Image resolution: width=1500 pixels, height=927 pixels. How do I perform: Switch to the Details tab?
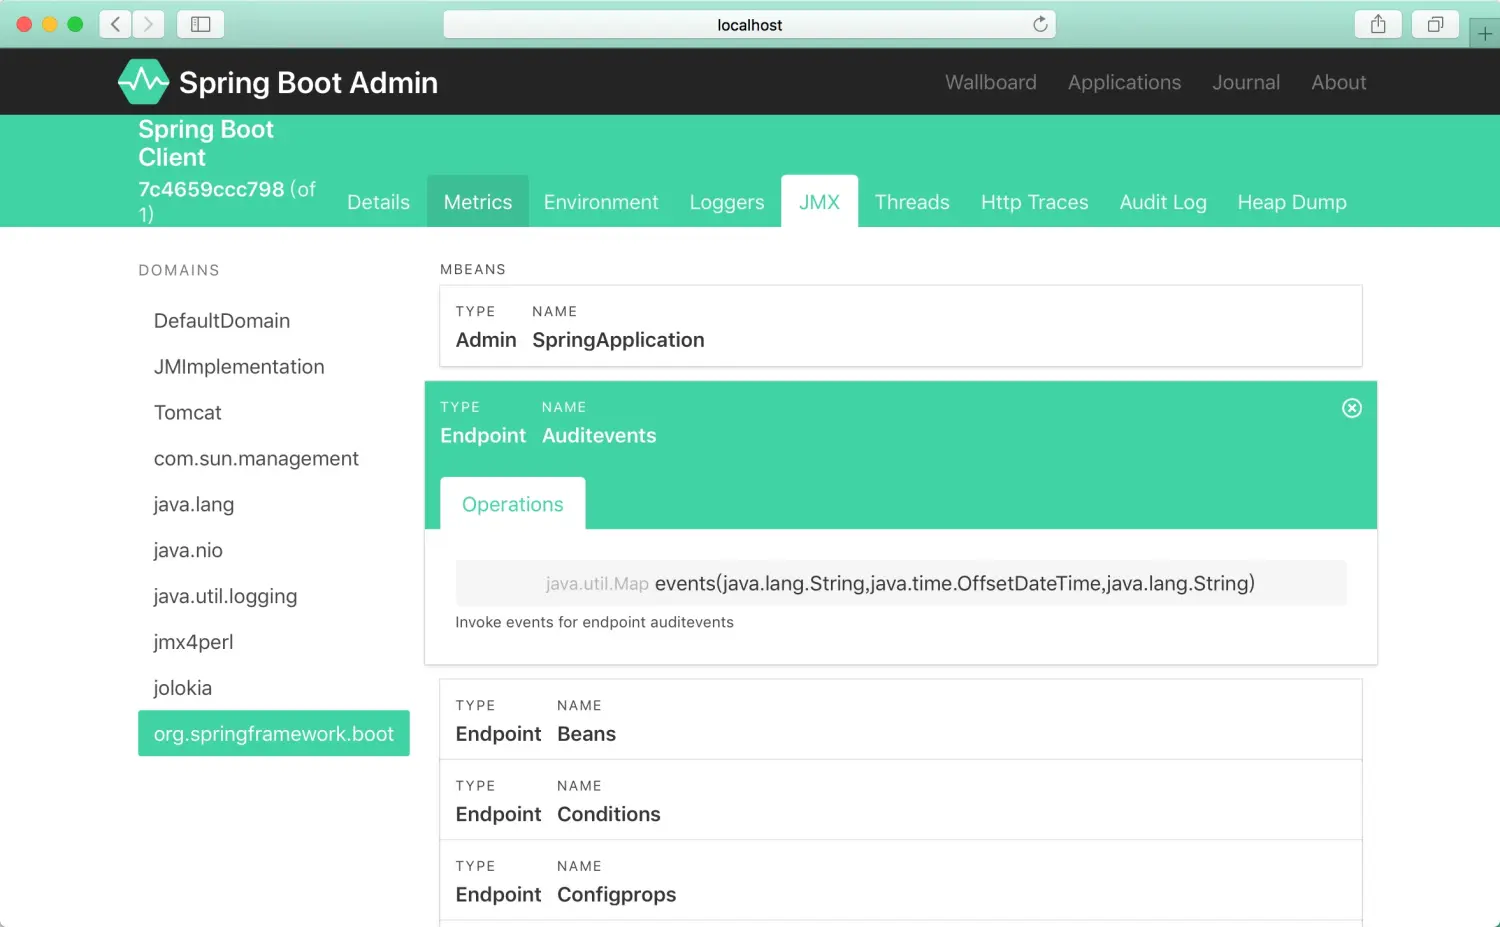[x=378, y=202]
